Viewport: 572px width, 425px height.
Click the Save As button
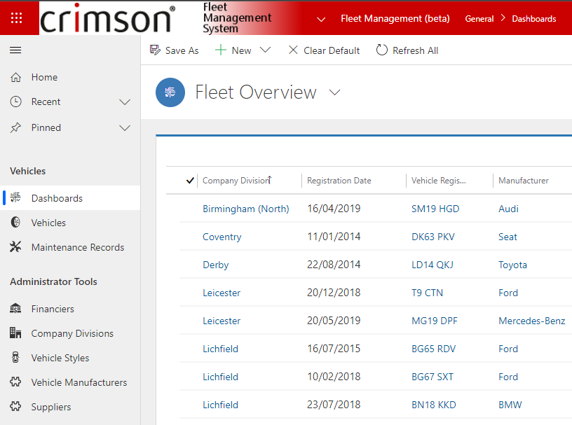pyautogui.click(x=174, y=50)
